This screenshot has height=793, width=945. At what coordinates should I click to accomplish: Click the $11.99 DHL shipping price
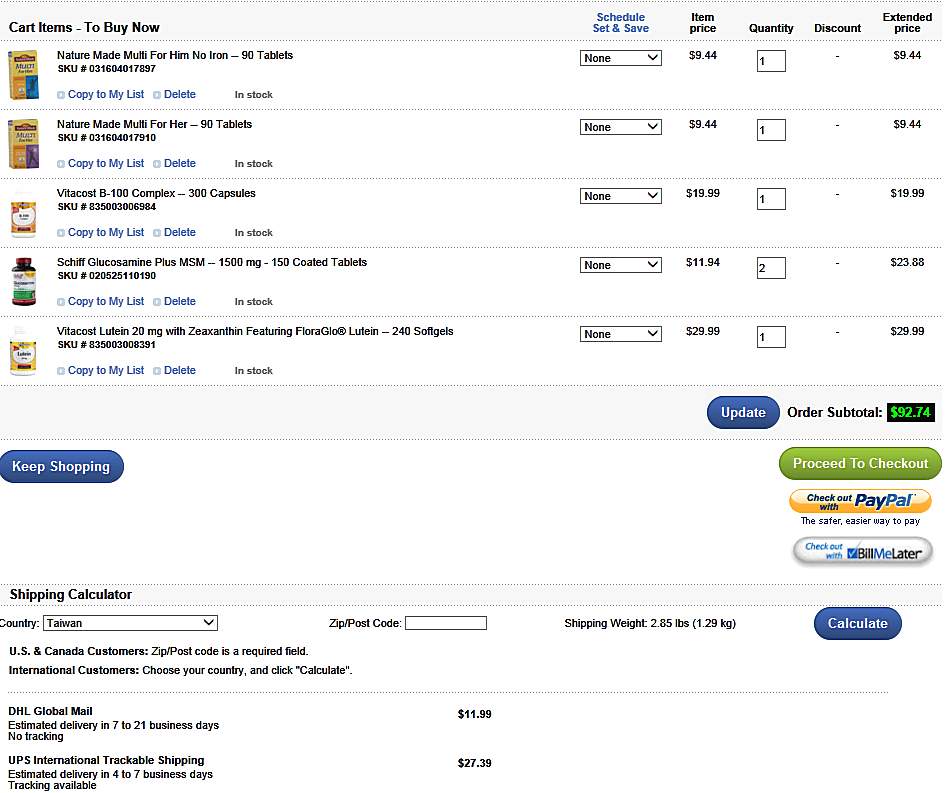point(474,715)
